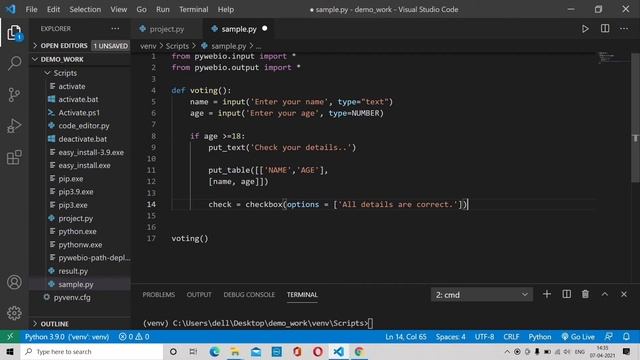Change encoding via UTF-8
This screenshot has width=640, height=360.
click(x=484, y=337)
